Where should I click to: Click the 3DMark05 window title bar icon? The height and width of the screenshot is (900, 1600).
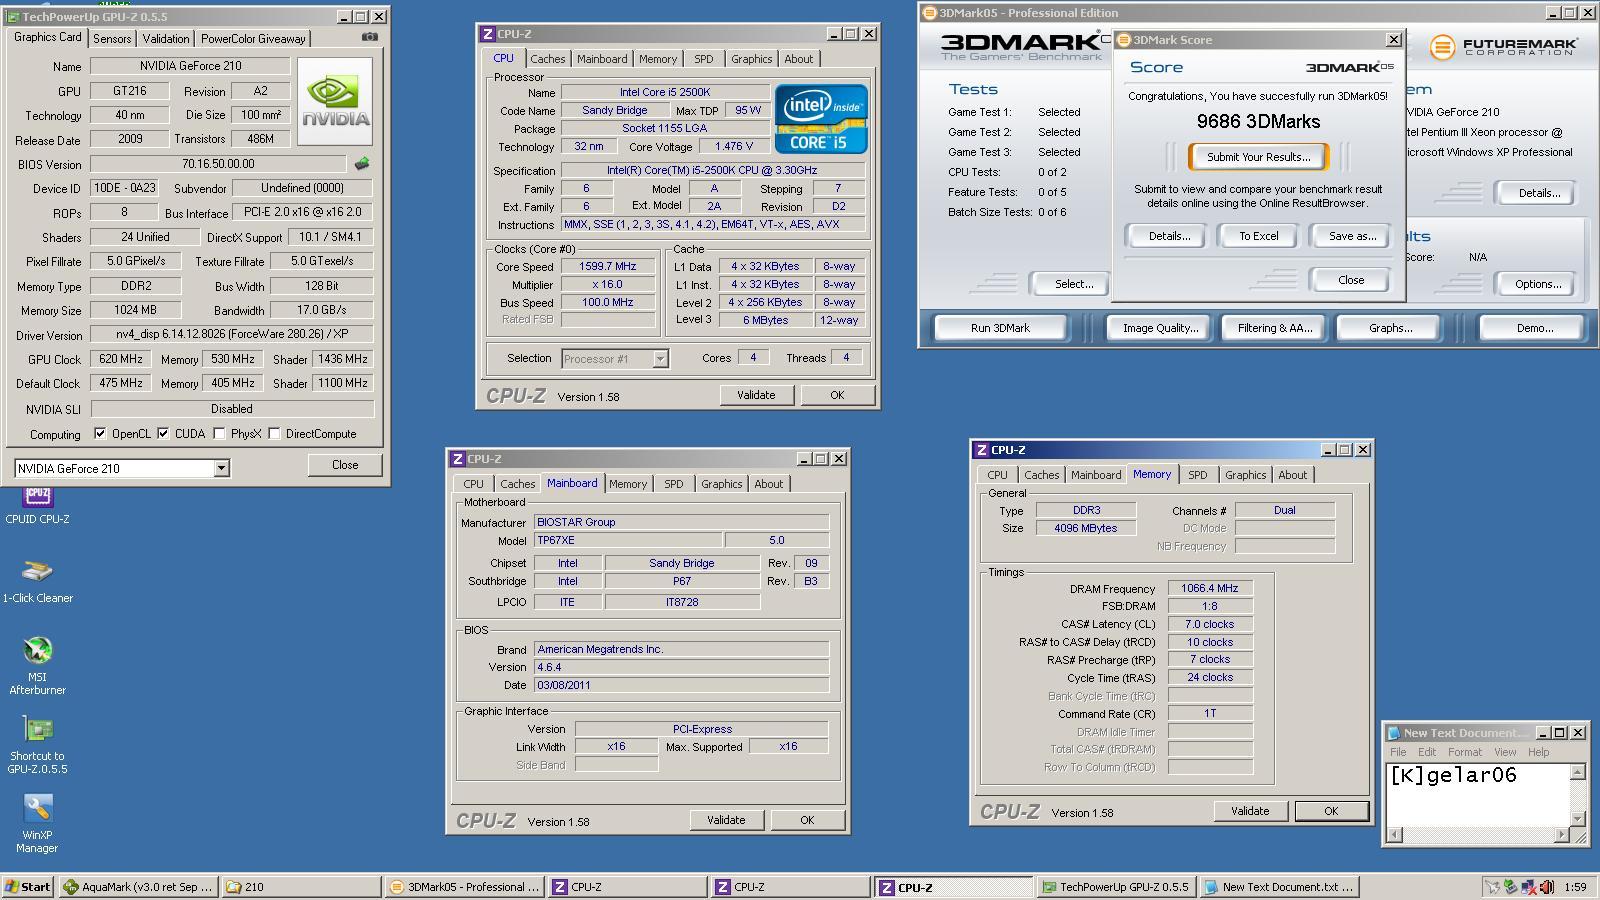(x=930, y=13)
